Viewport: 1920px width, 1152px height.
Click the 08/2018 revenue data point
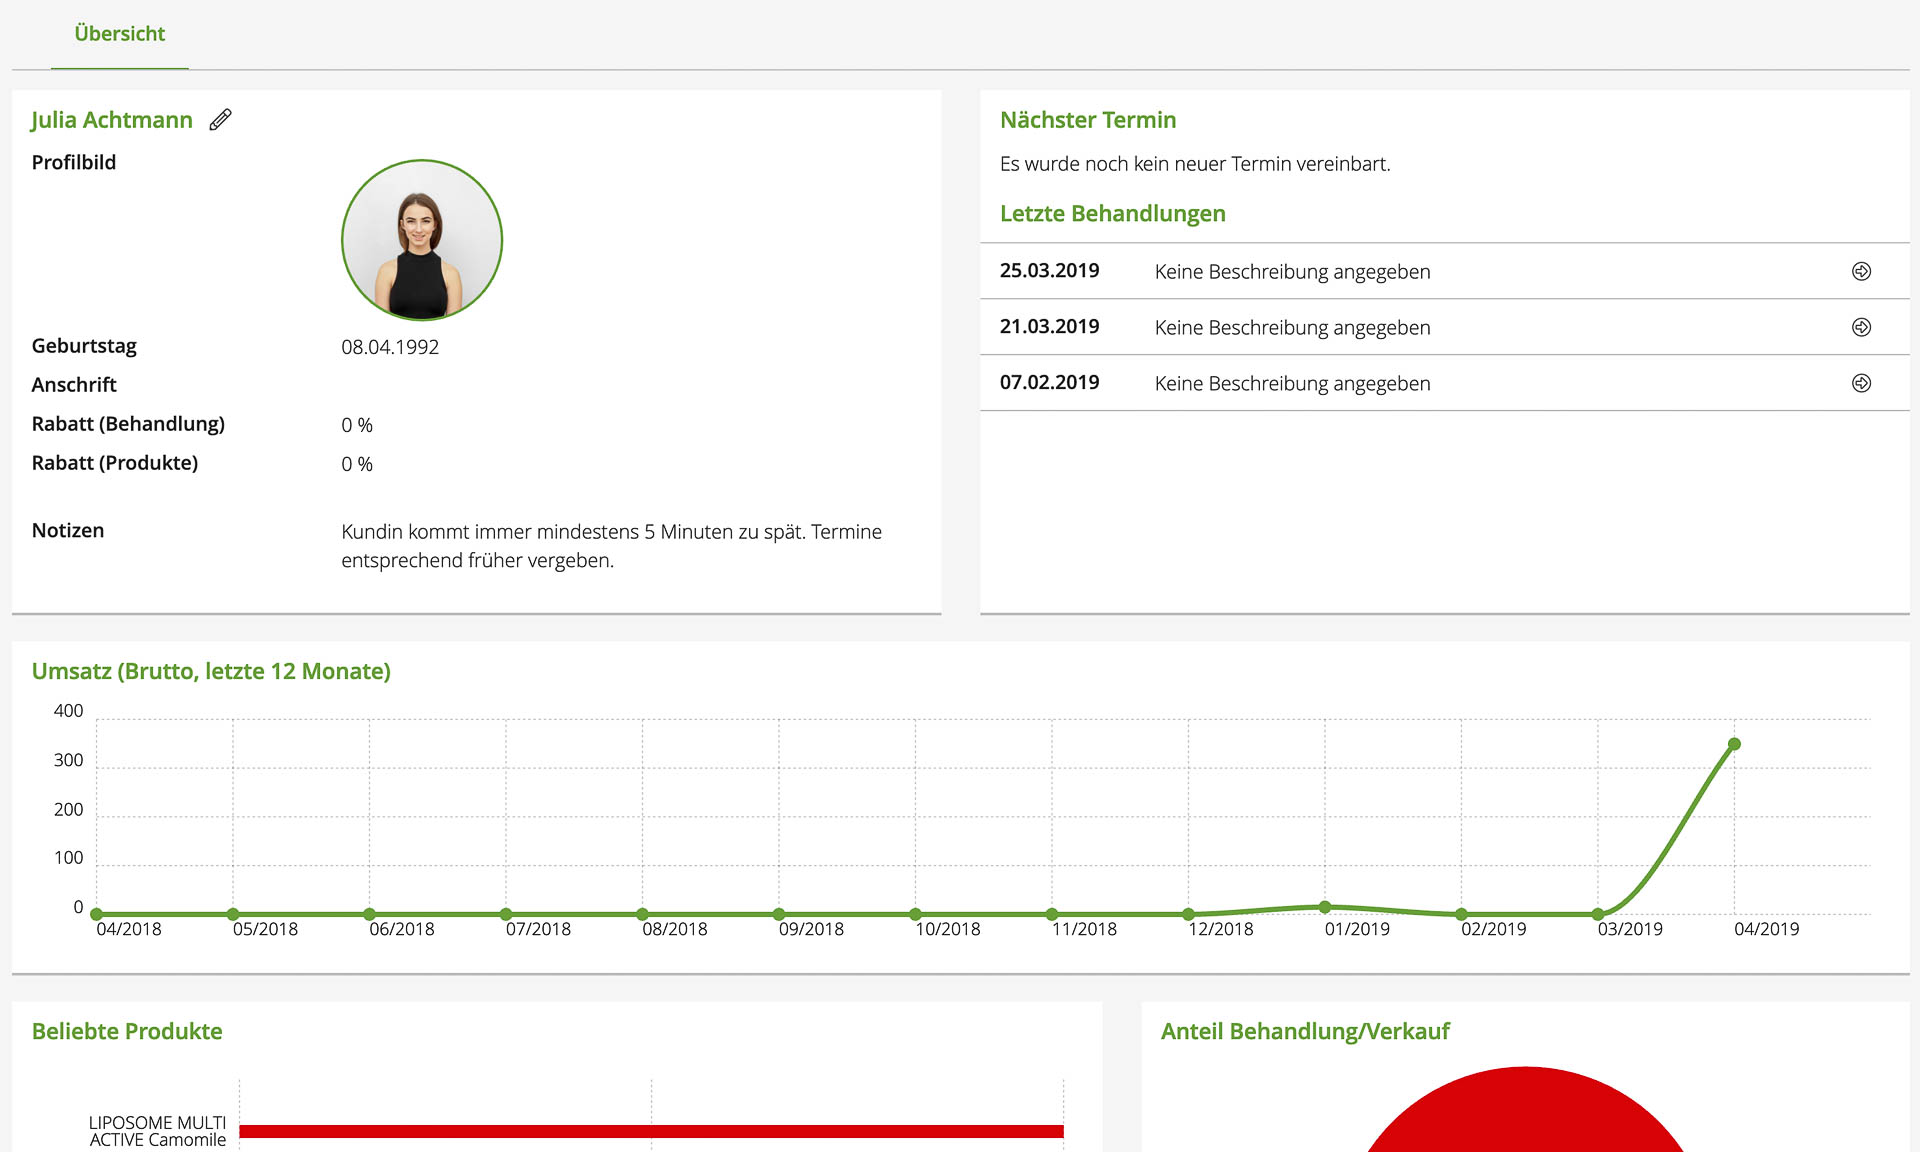[x=642, y=914]
